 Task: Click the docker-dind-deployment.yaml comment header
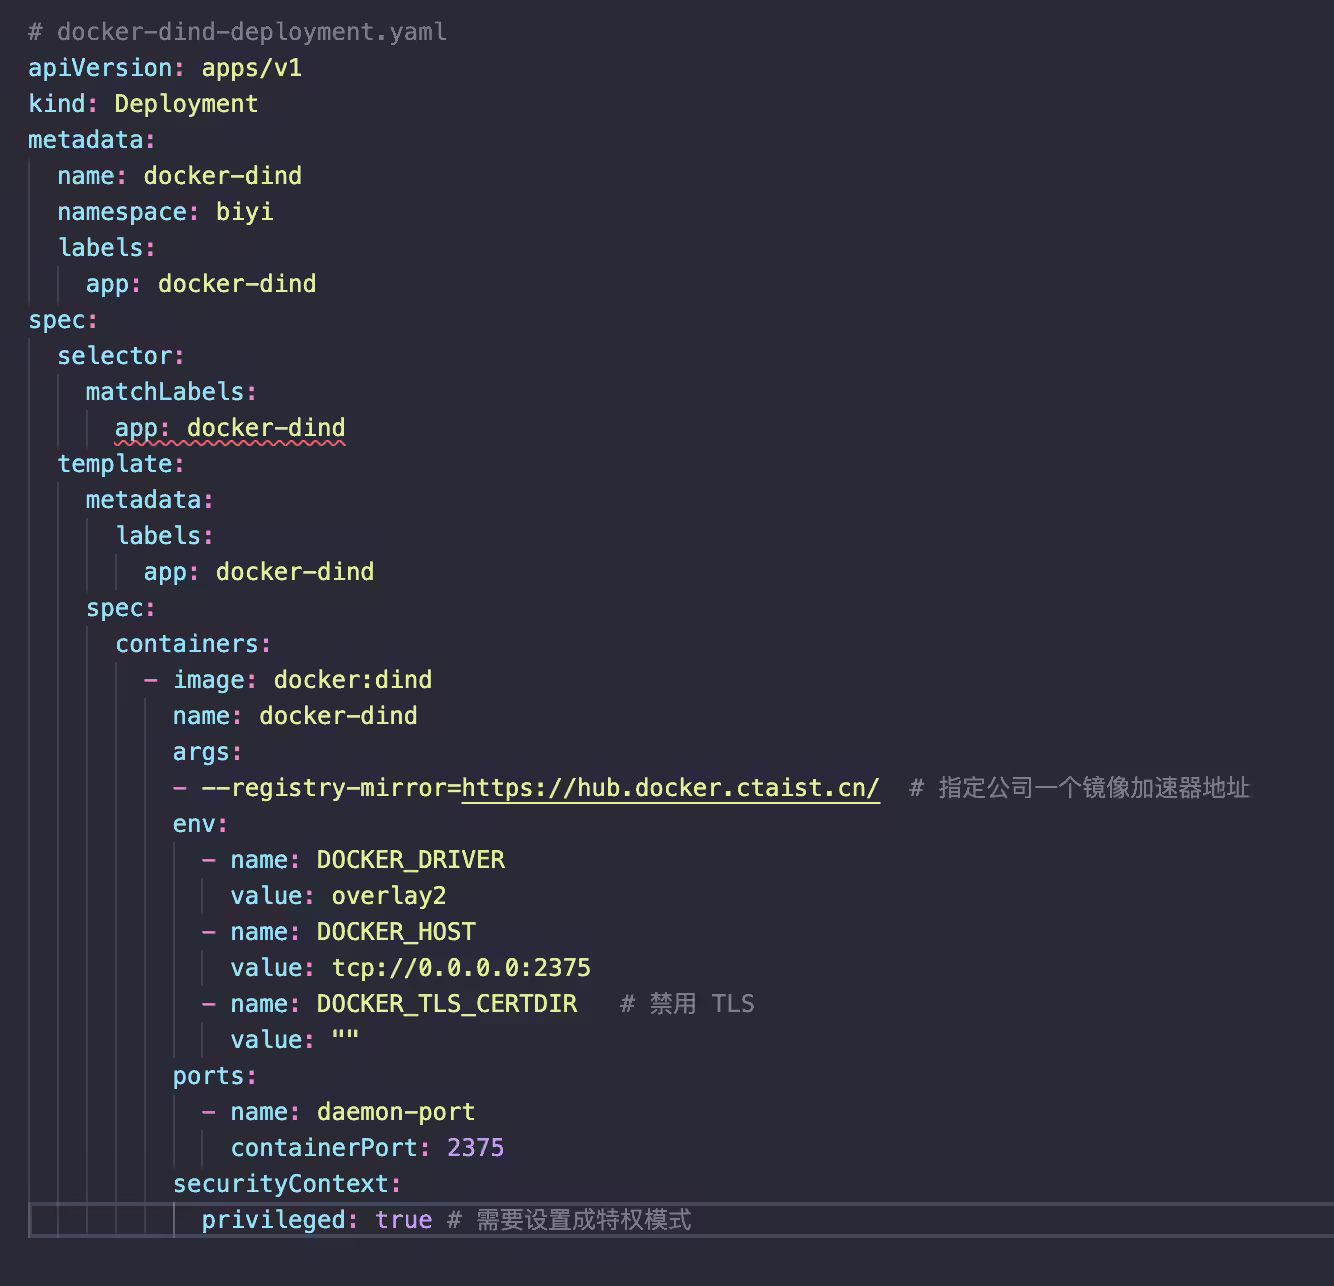237,32
